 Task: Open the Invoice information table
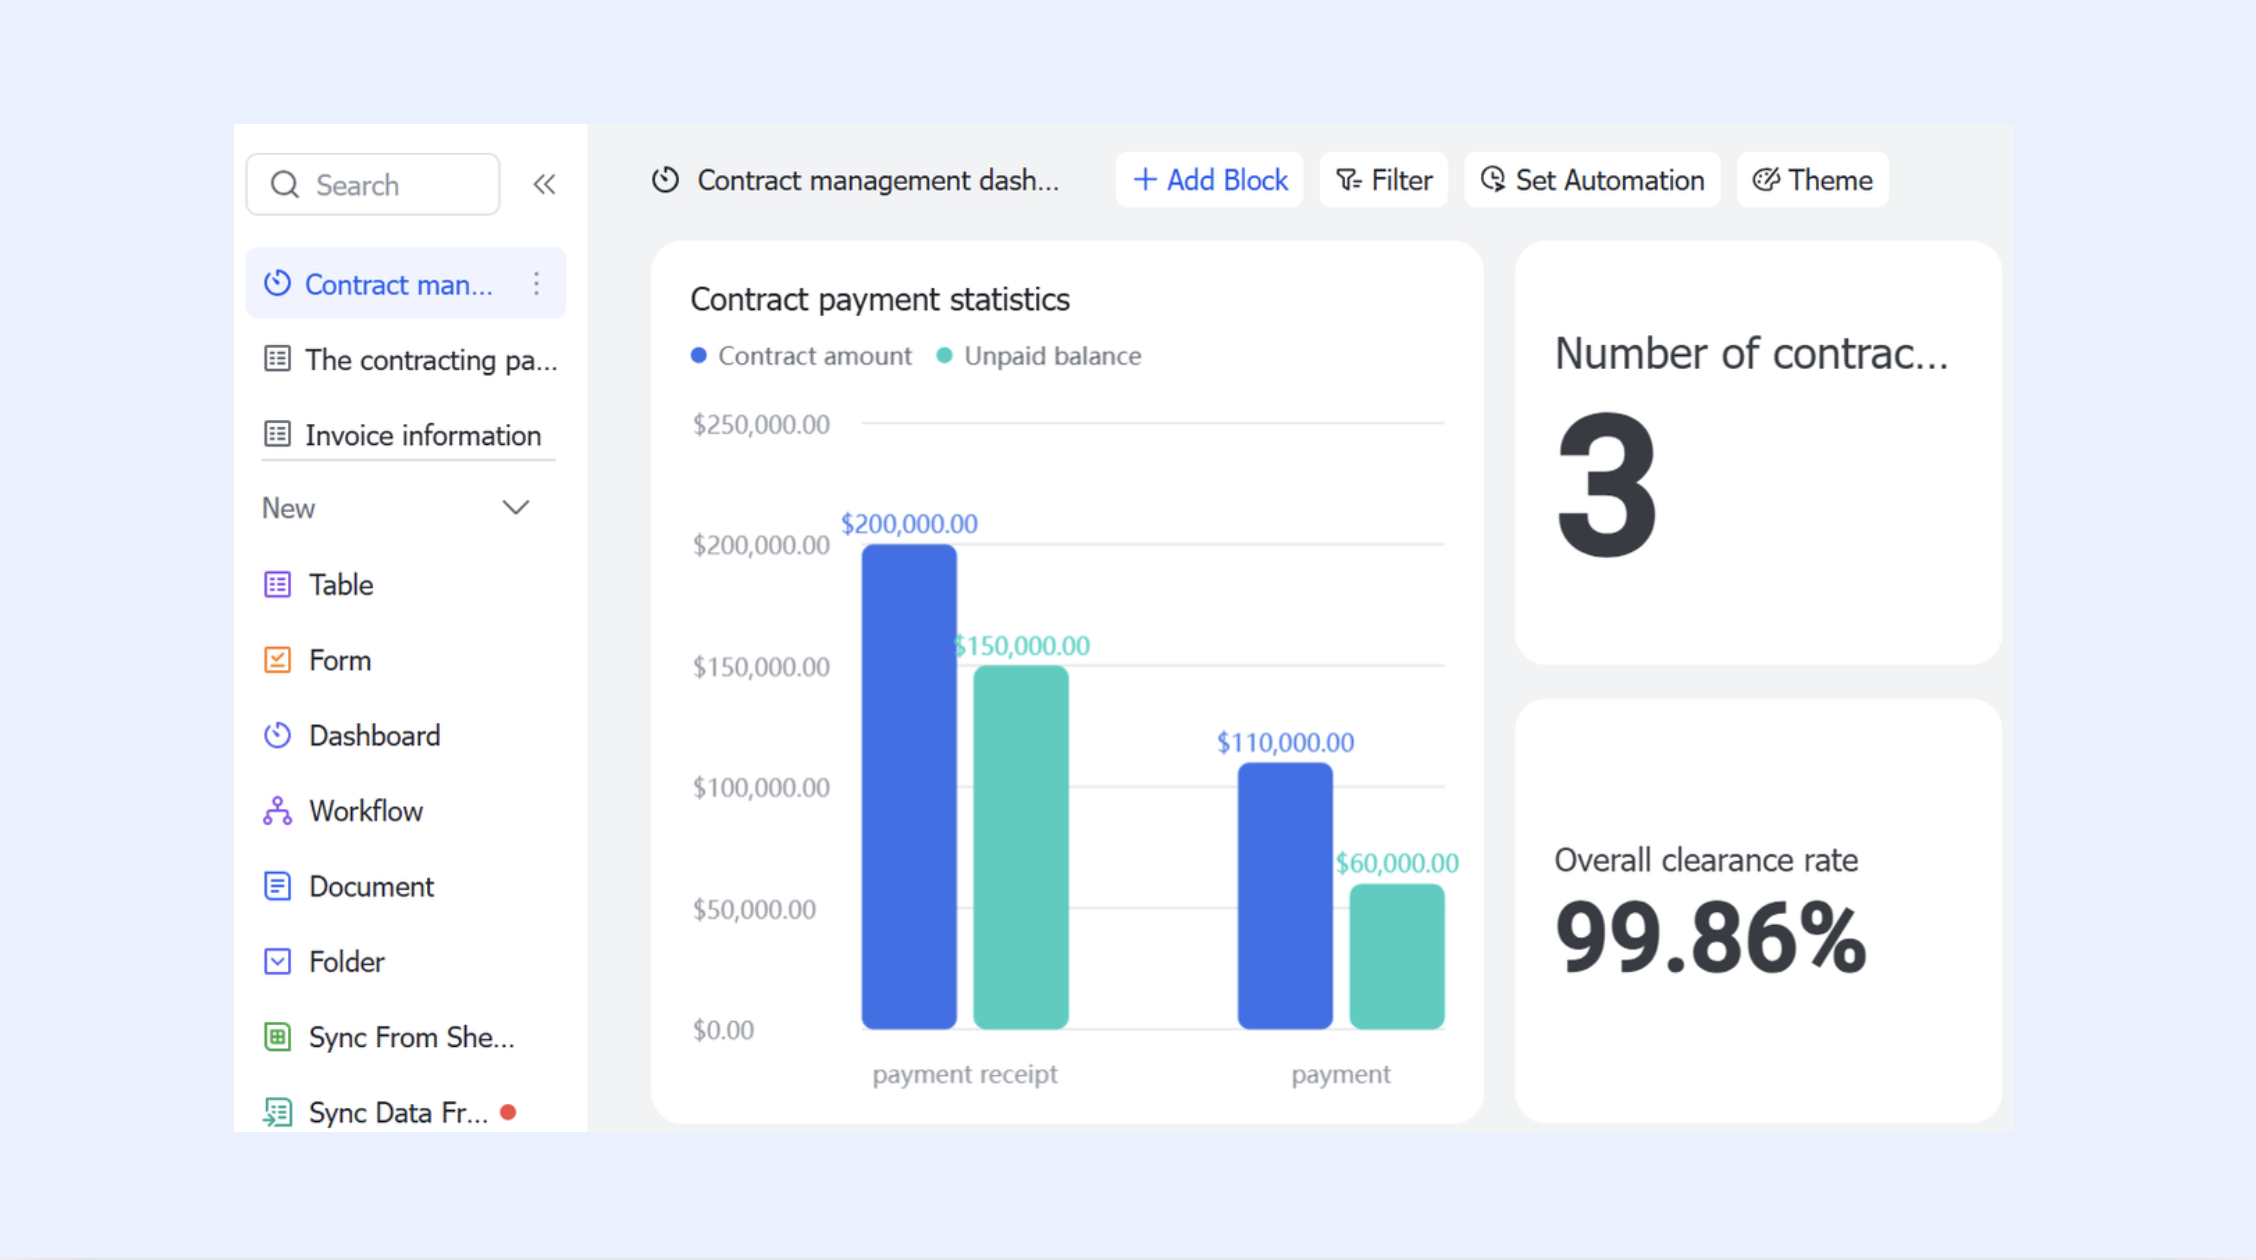click(x=406, y=435)
